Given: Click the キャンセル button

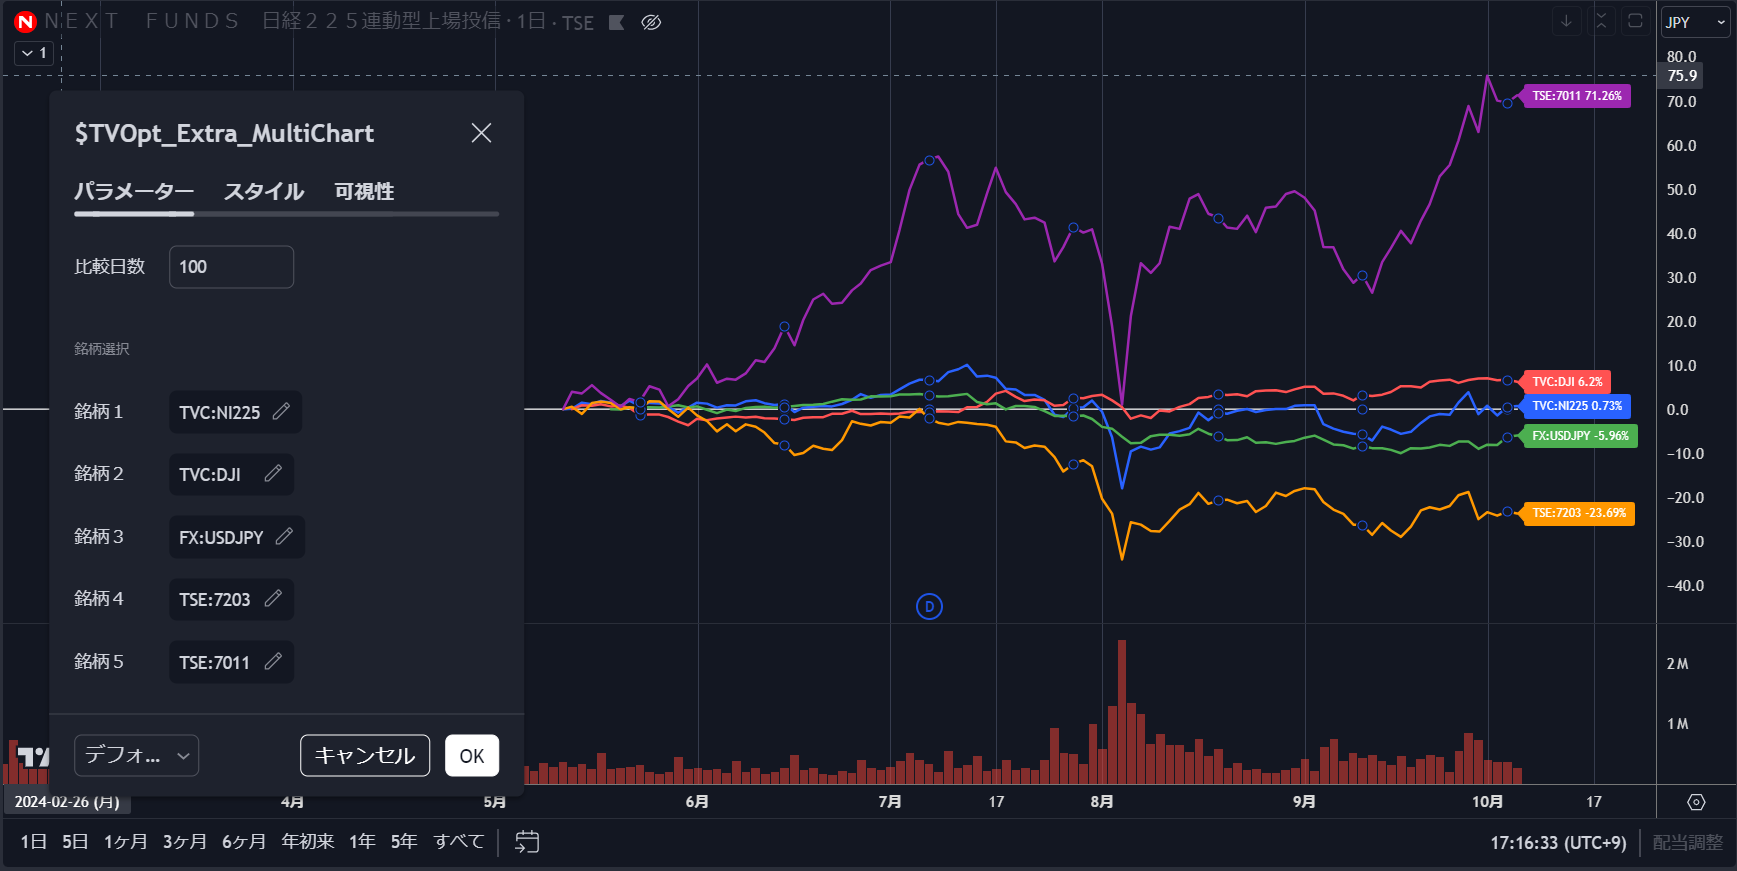Looking at the screenshot, I should (x=365, y=755).
